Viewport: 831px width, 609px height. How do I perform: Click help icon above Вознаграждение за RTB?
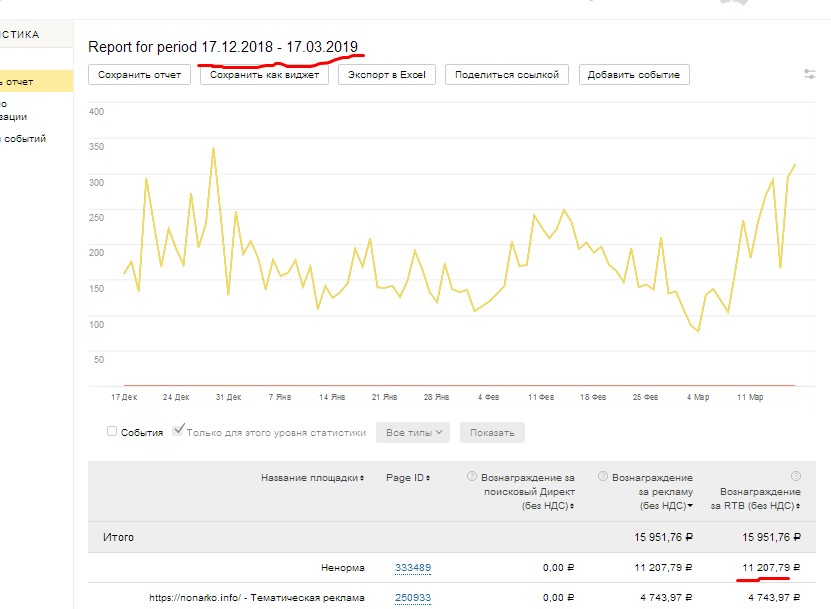click(796, 476)
